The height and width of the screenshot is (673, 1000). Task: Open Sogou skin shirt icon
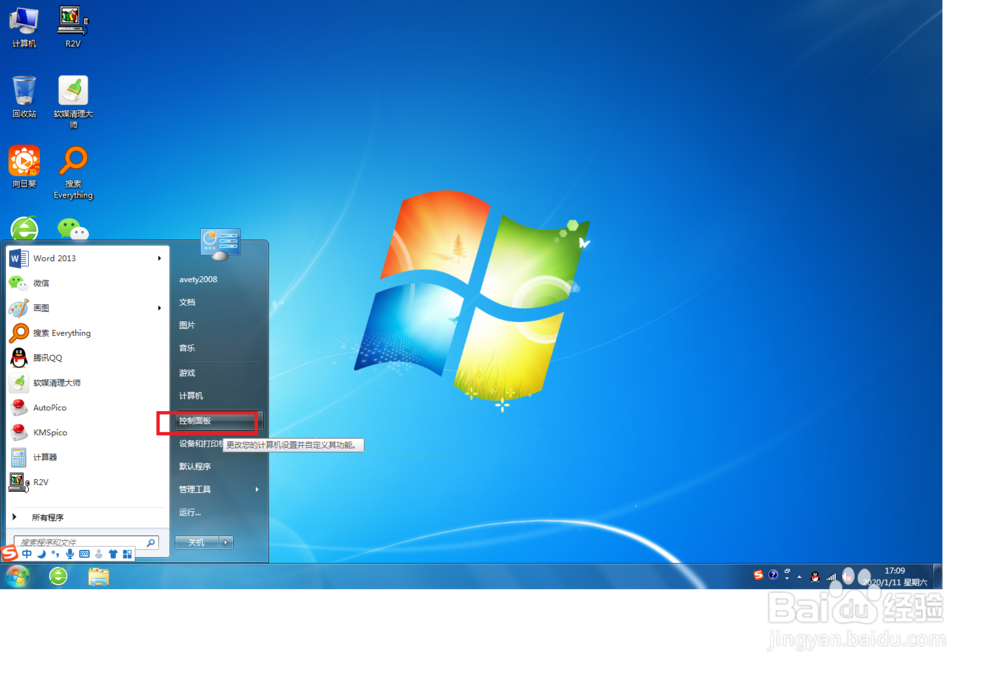coord(113,554)
